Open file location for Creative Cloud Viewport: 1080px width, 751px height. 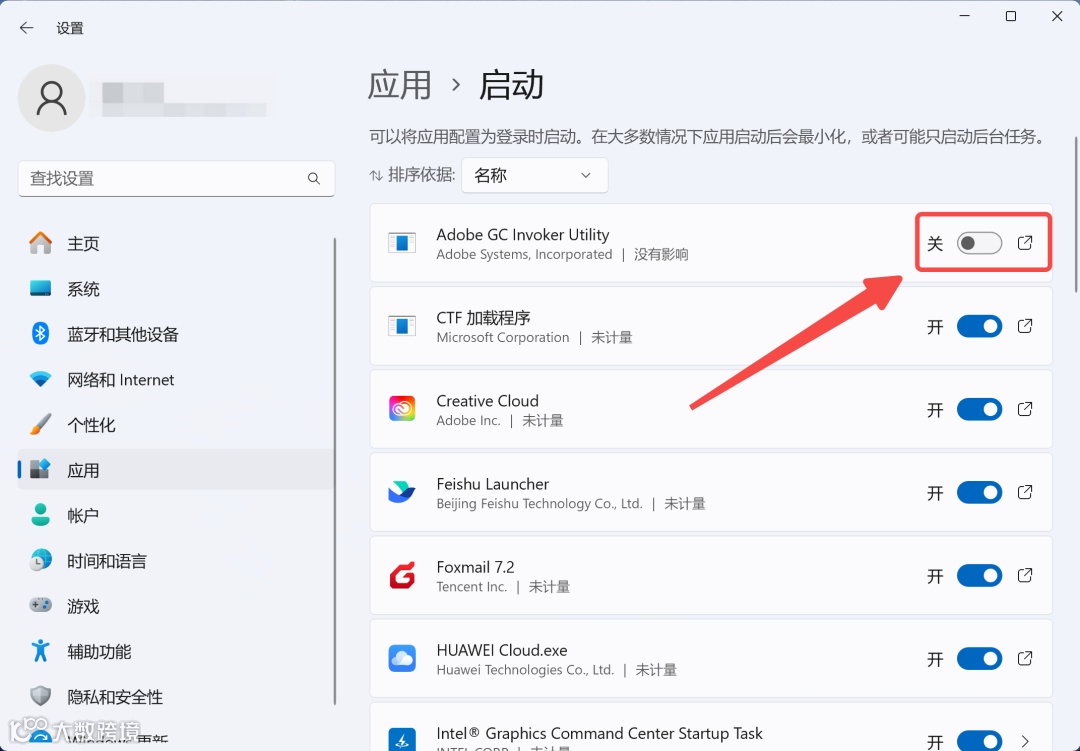(1025, 409)
